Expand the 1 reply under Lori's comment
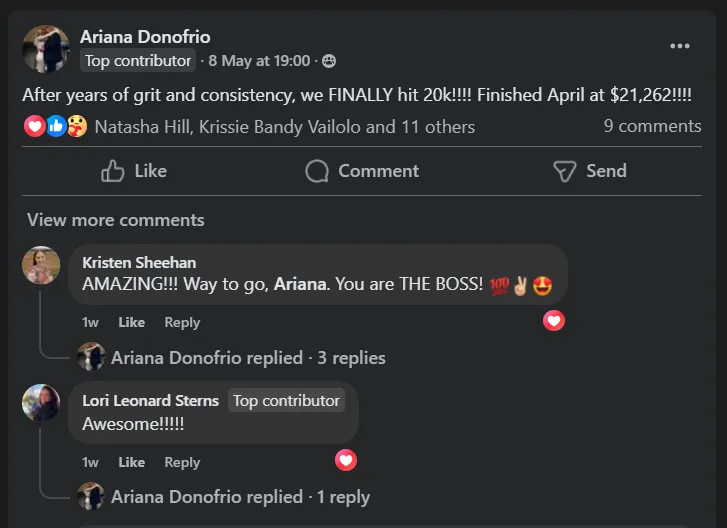Image resolution: width=727 pixels, height=528 pixels. click(240, 497)
